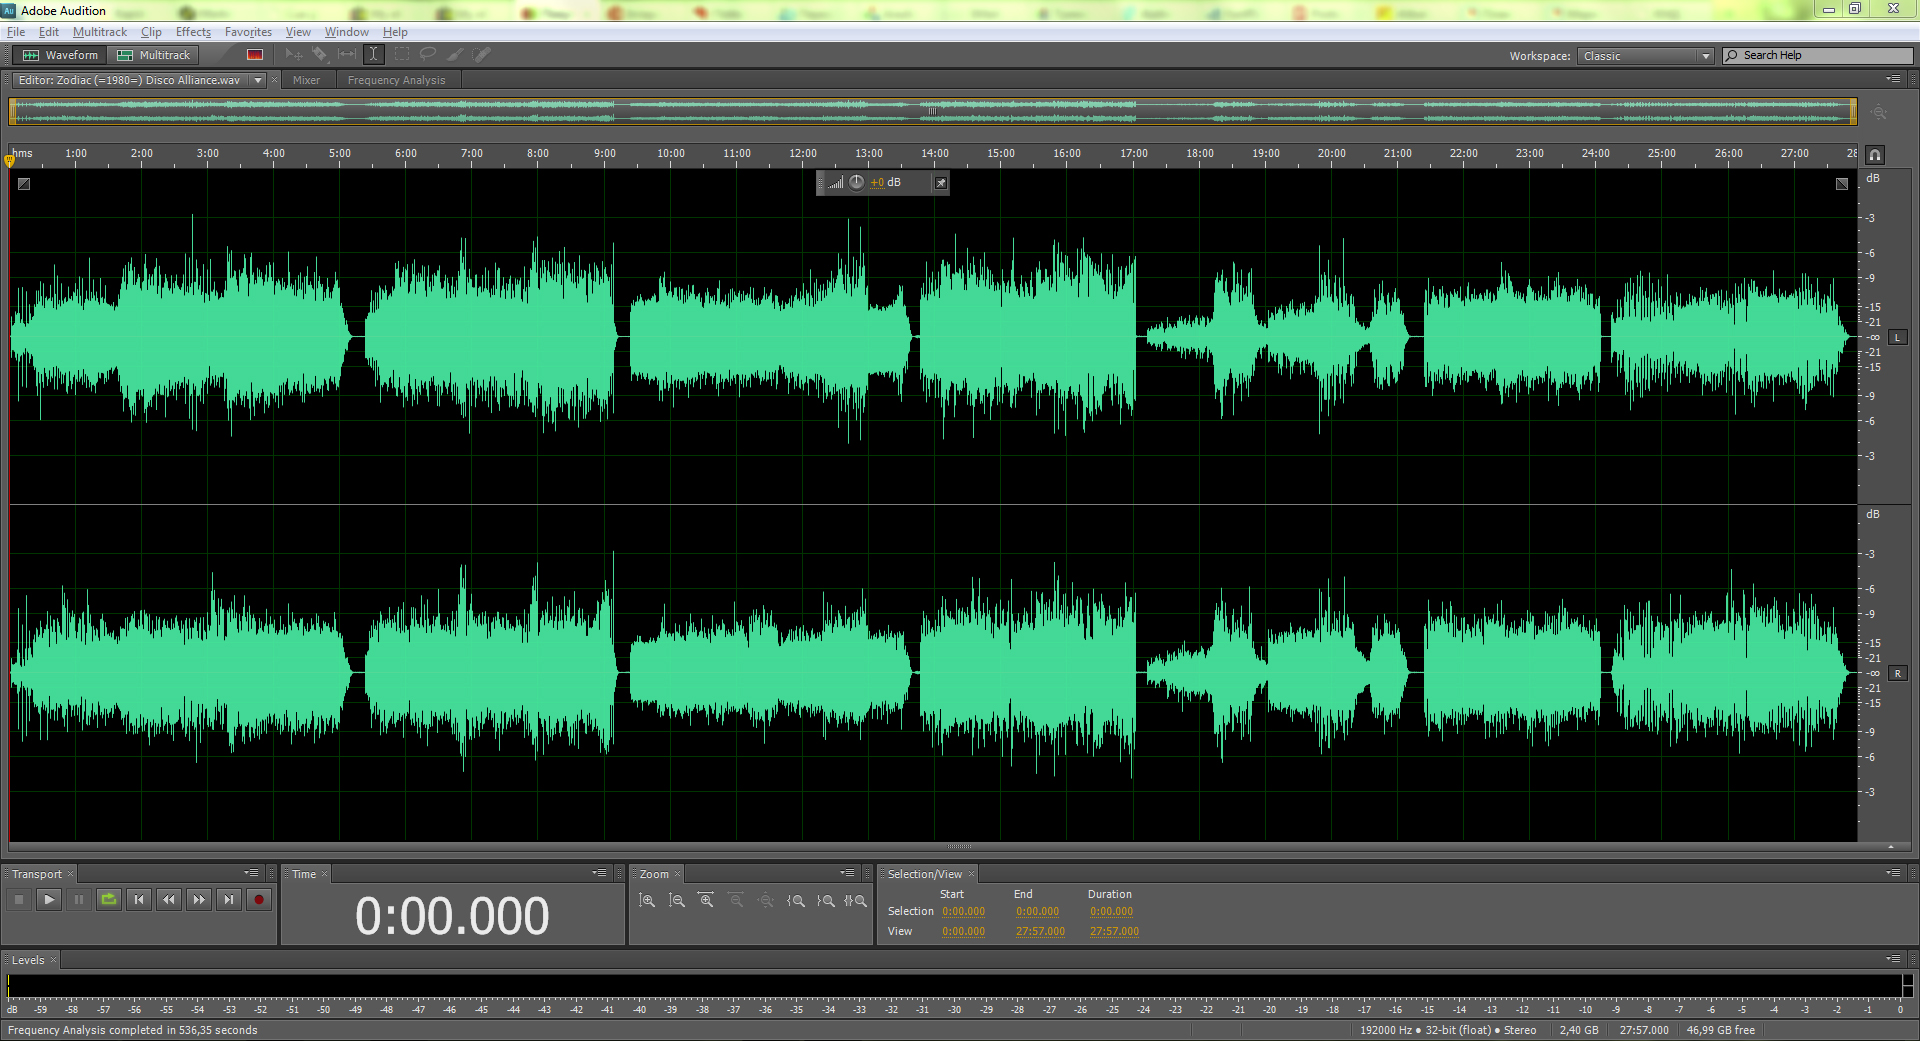
Task: Click Zoom In Amplitude icon
Action: tap(647, 901)
